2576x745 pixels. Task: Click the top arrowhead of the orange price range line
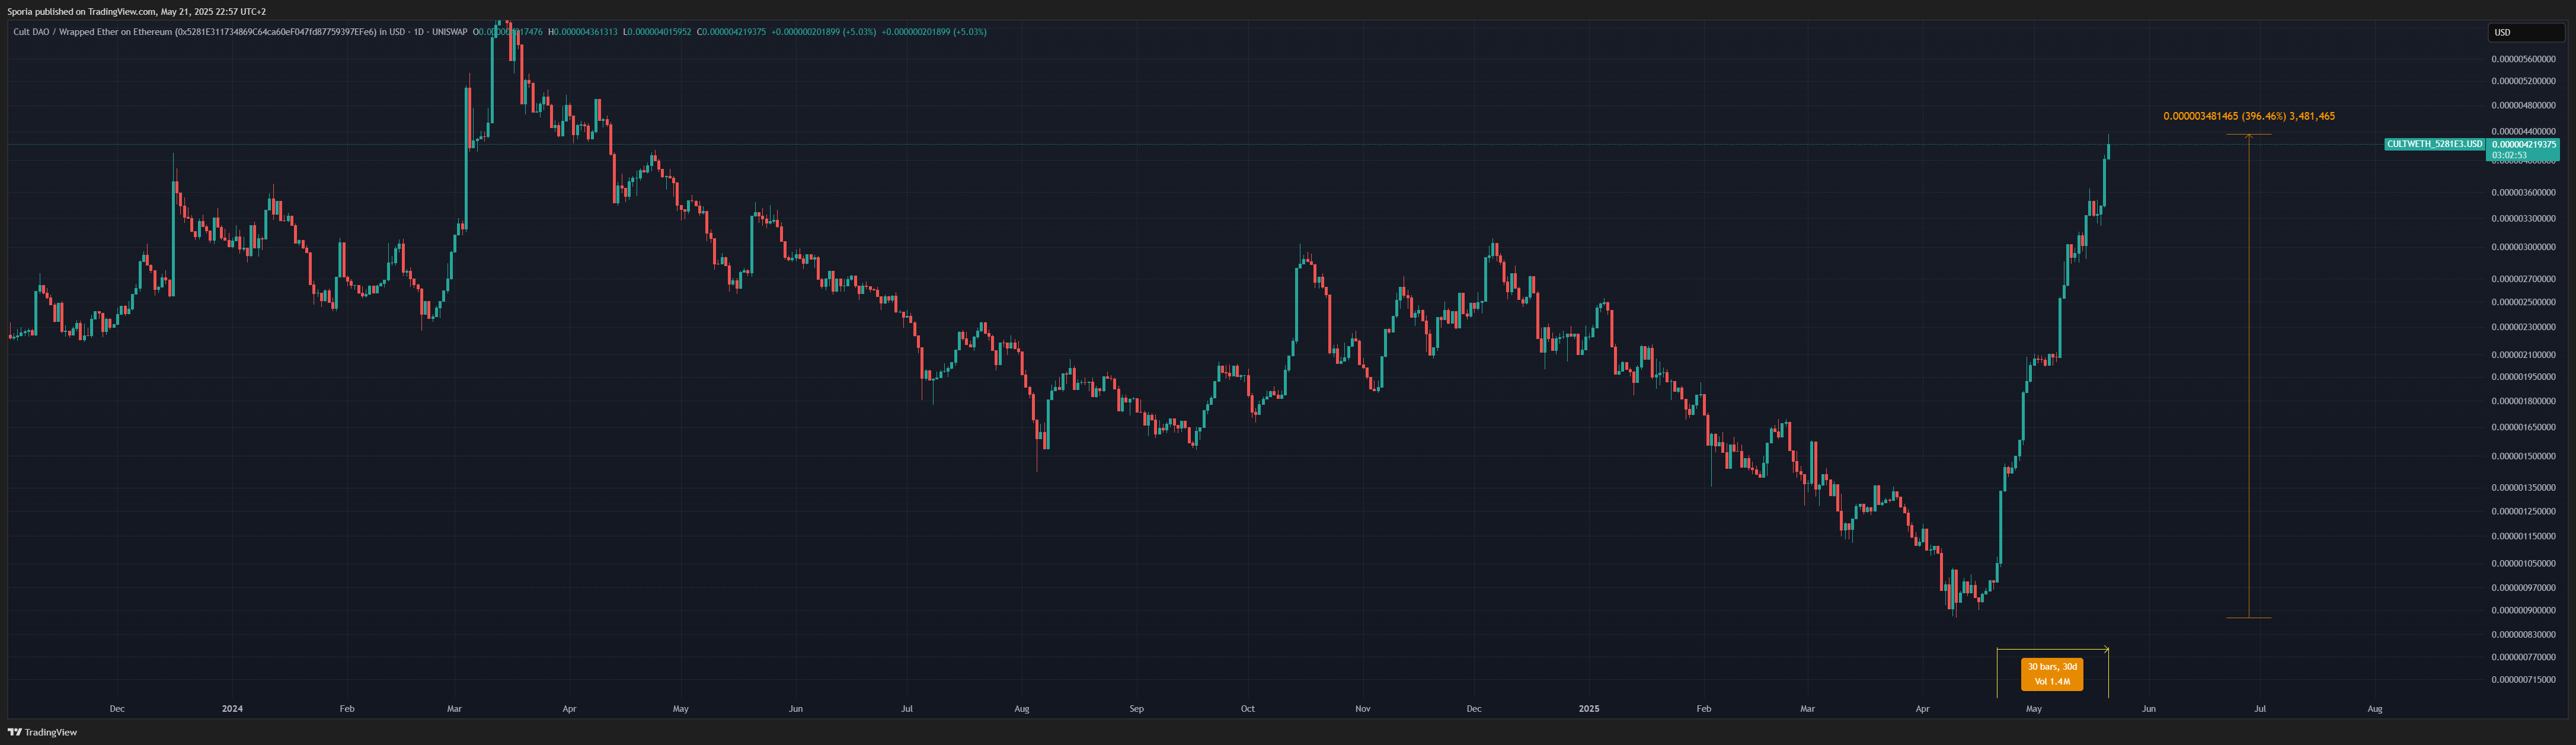coord(2249,136)
